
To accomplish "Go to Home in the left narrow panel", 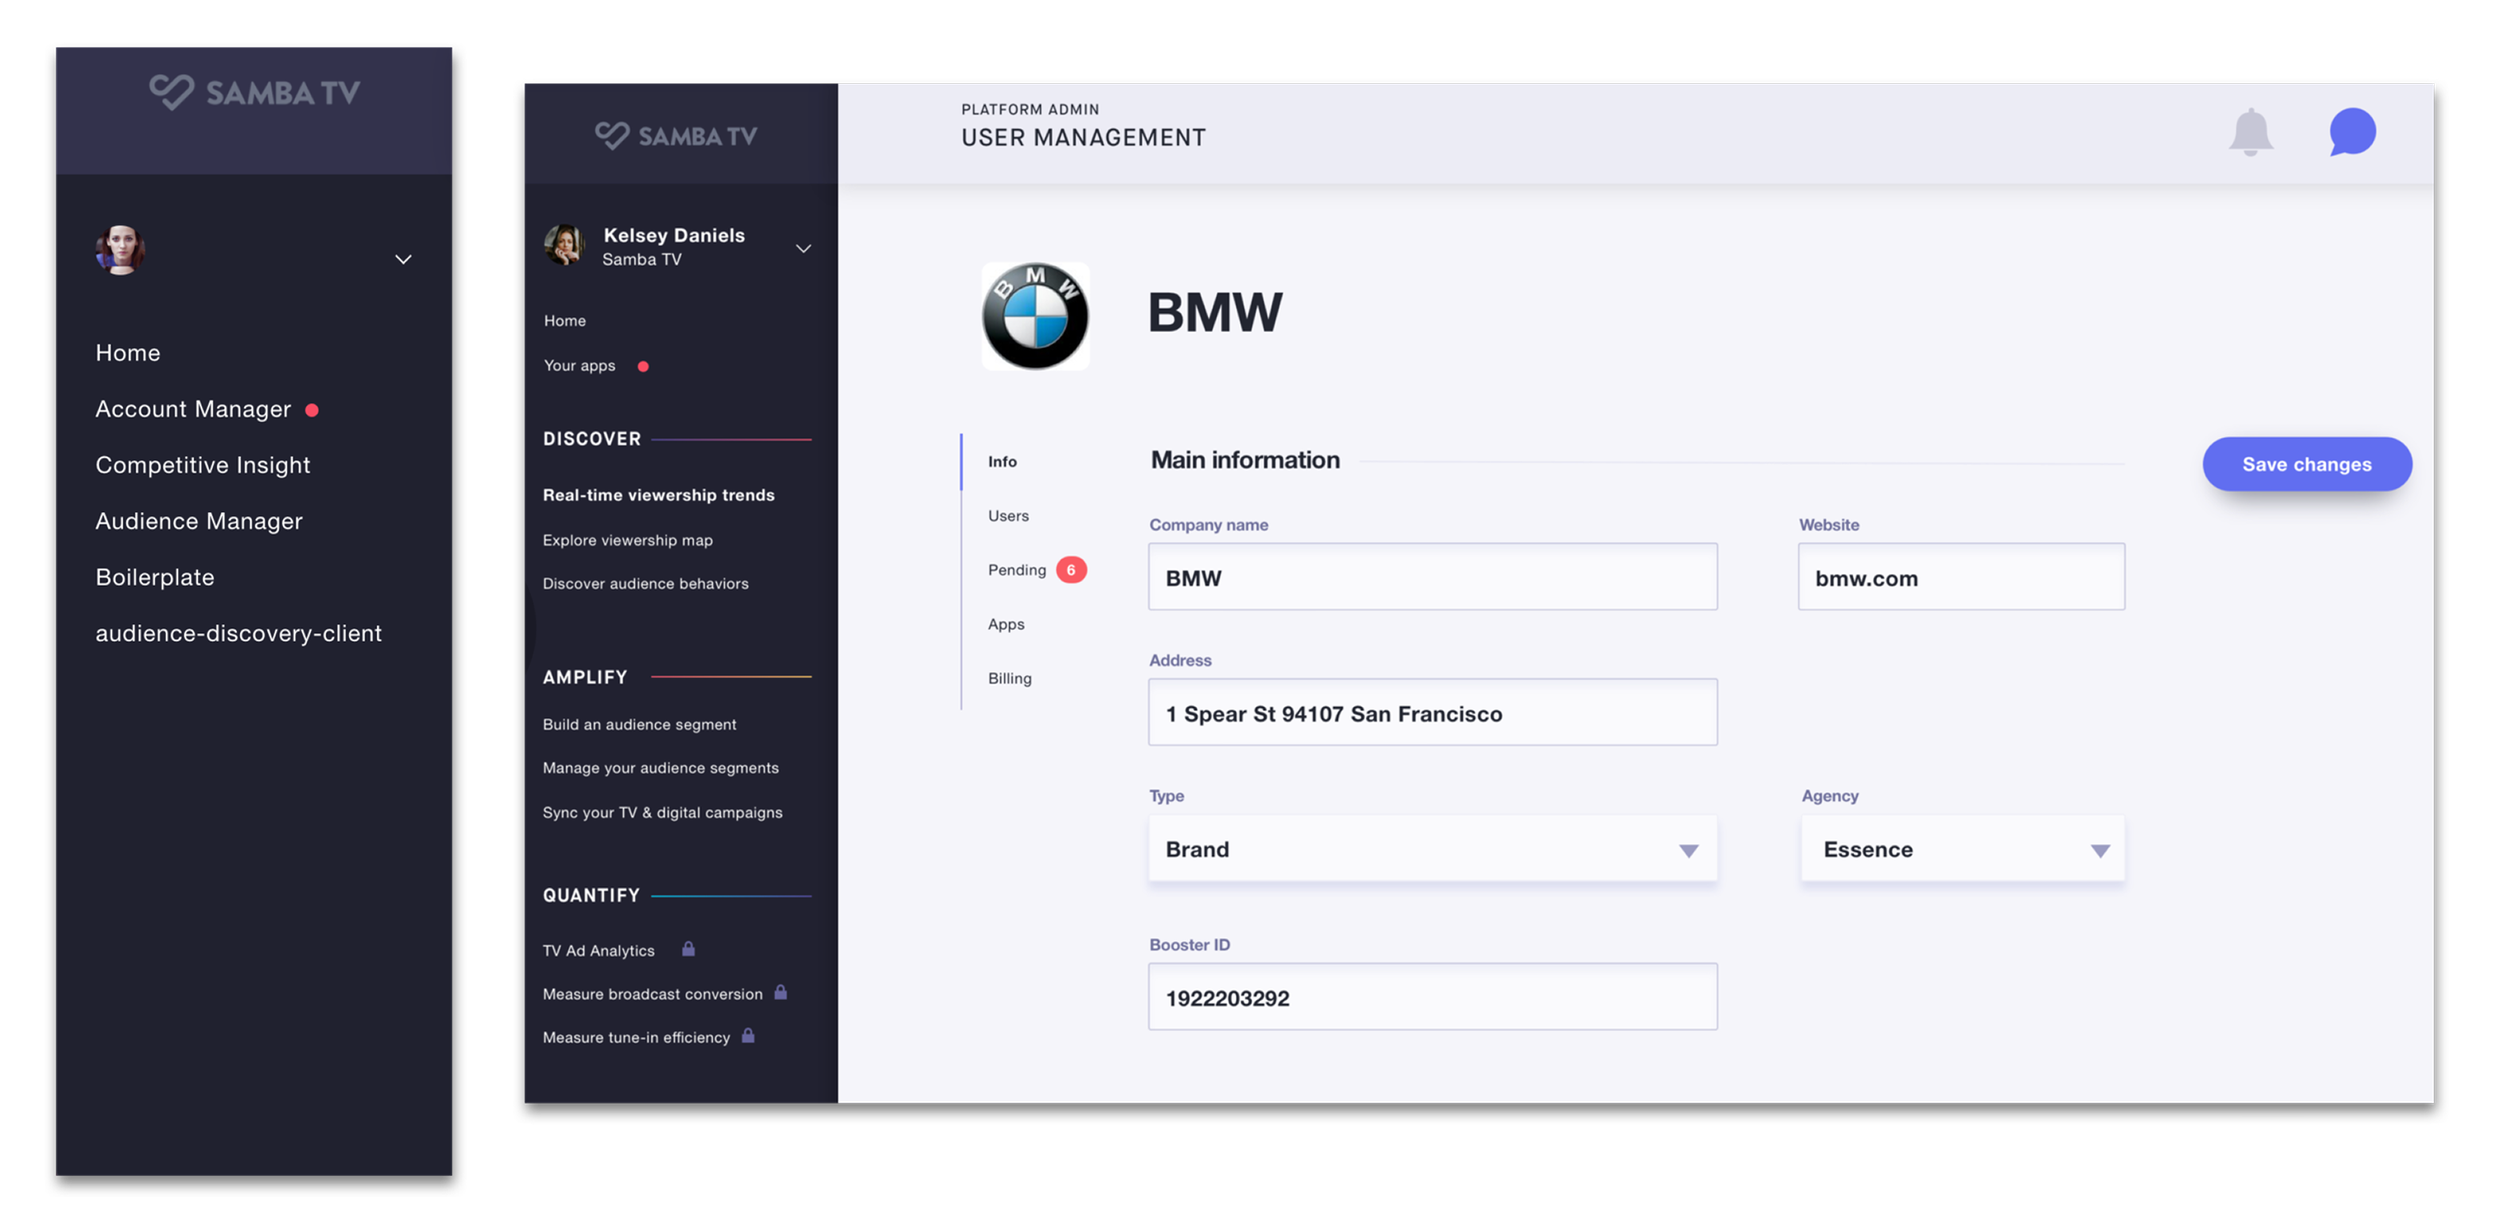I will click(128, 353).
